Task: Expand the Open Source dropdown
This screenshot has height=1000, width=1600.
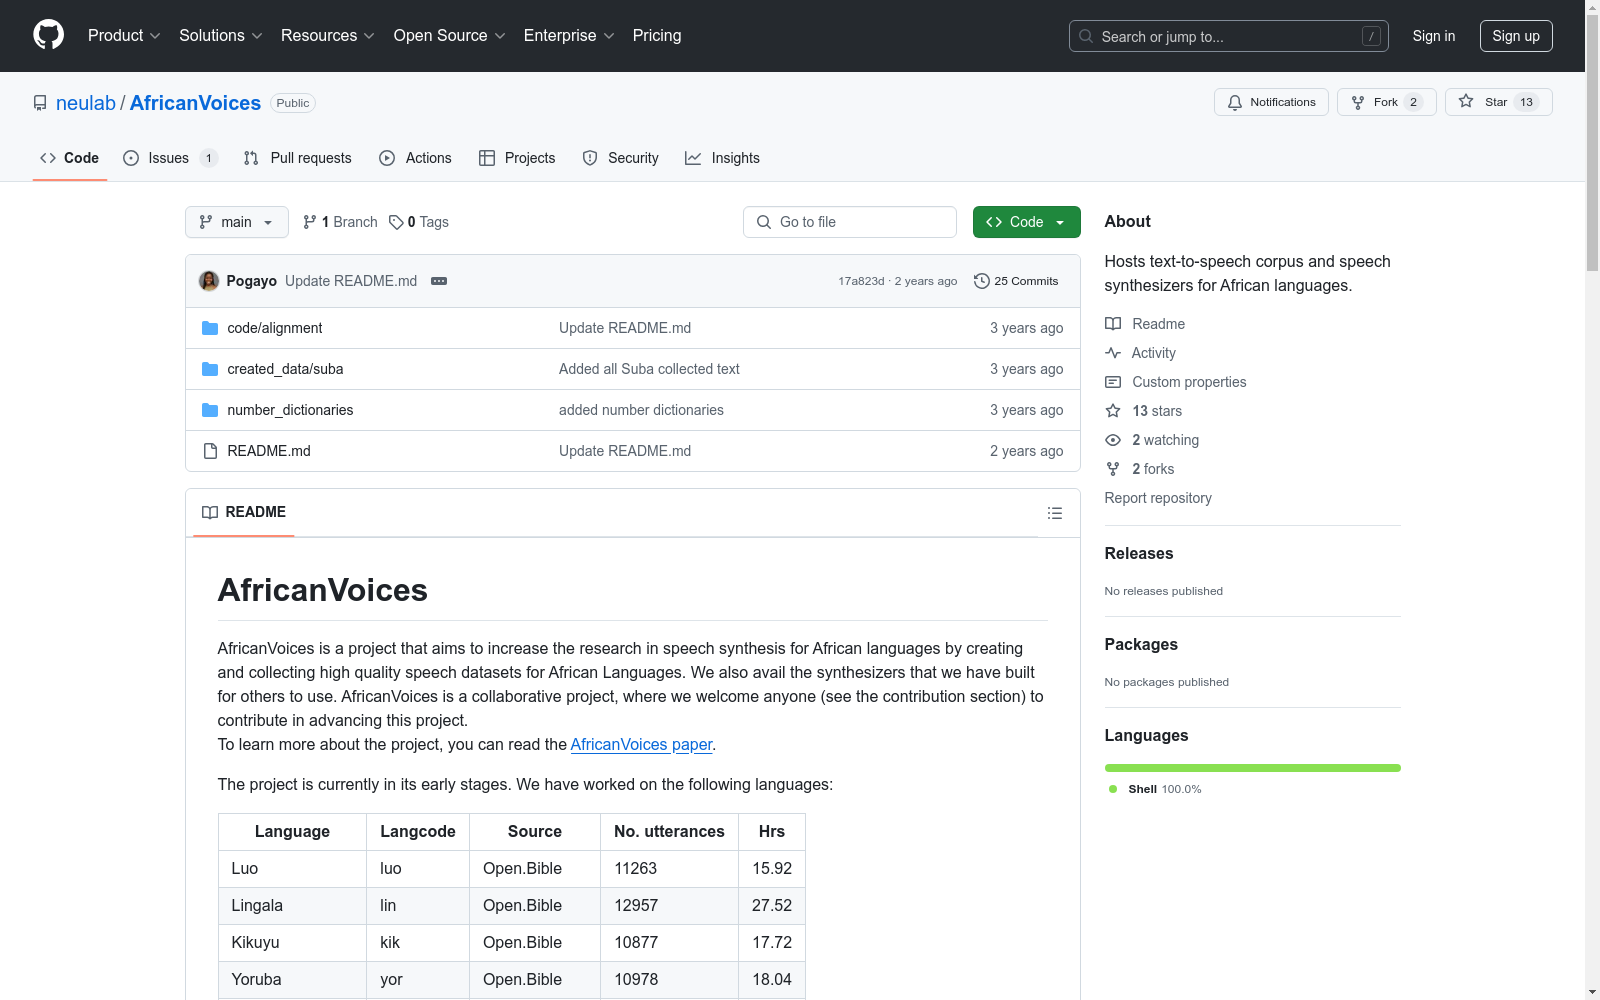Action: [x=450, y=35]
